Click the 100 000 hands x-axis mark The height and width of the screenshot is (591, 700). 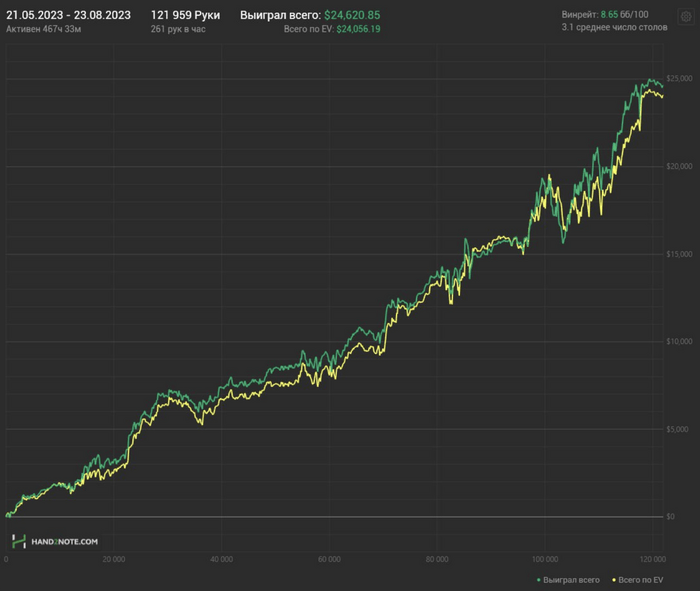tap(544, 559)
